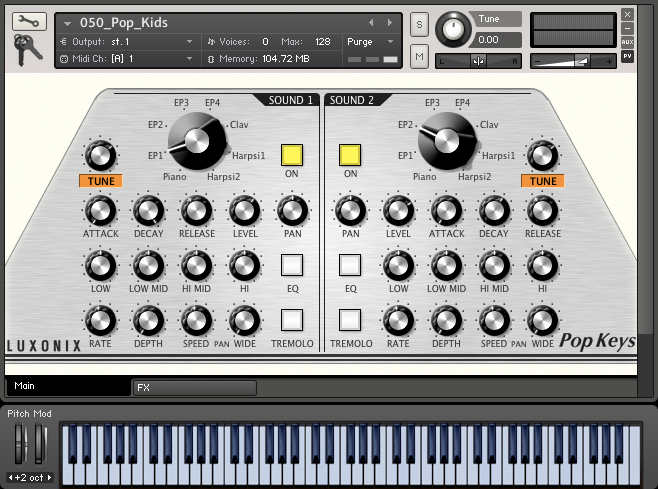This screenshot has width=658, height=489.
Task: Open the Midi Ch dropdown
Action: [190, 59]
